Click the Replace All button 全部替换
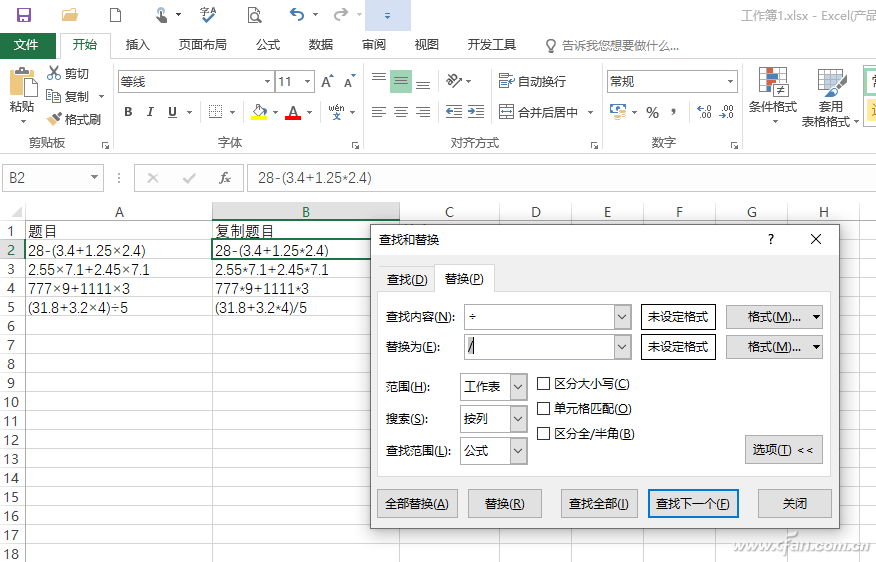The width and height of the screenshot is (876, 562). [x=417, y=504]
